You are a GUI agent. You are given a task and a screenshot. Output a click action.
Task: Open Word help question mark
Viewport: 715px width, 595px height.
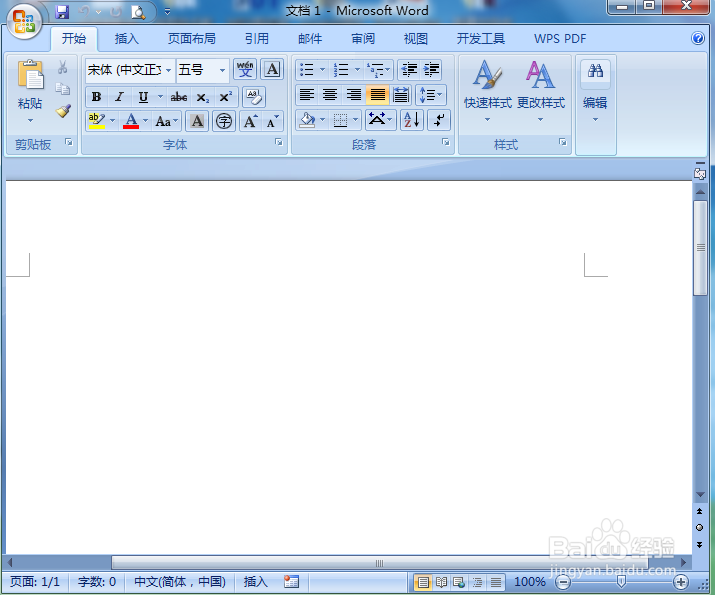point(698,38)
